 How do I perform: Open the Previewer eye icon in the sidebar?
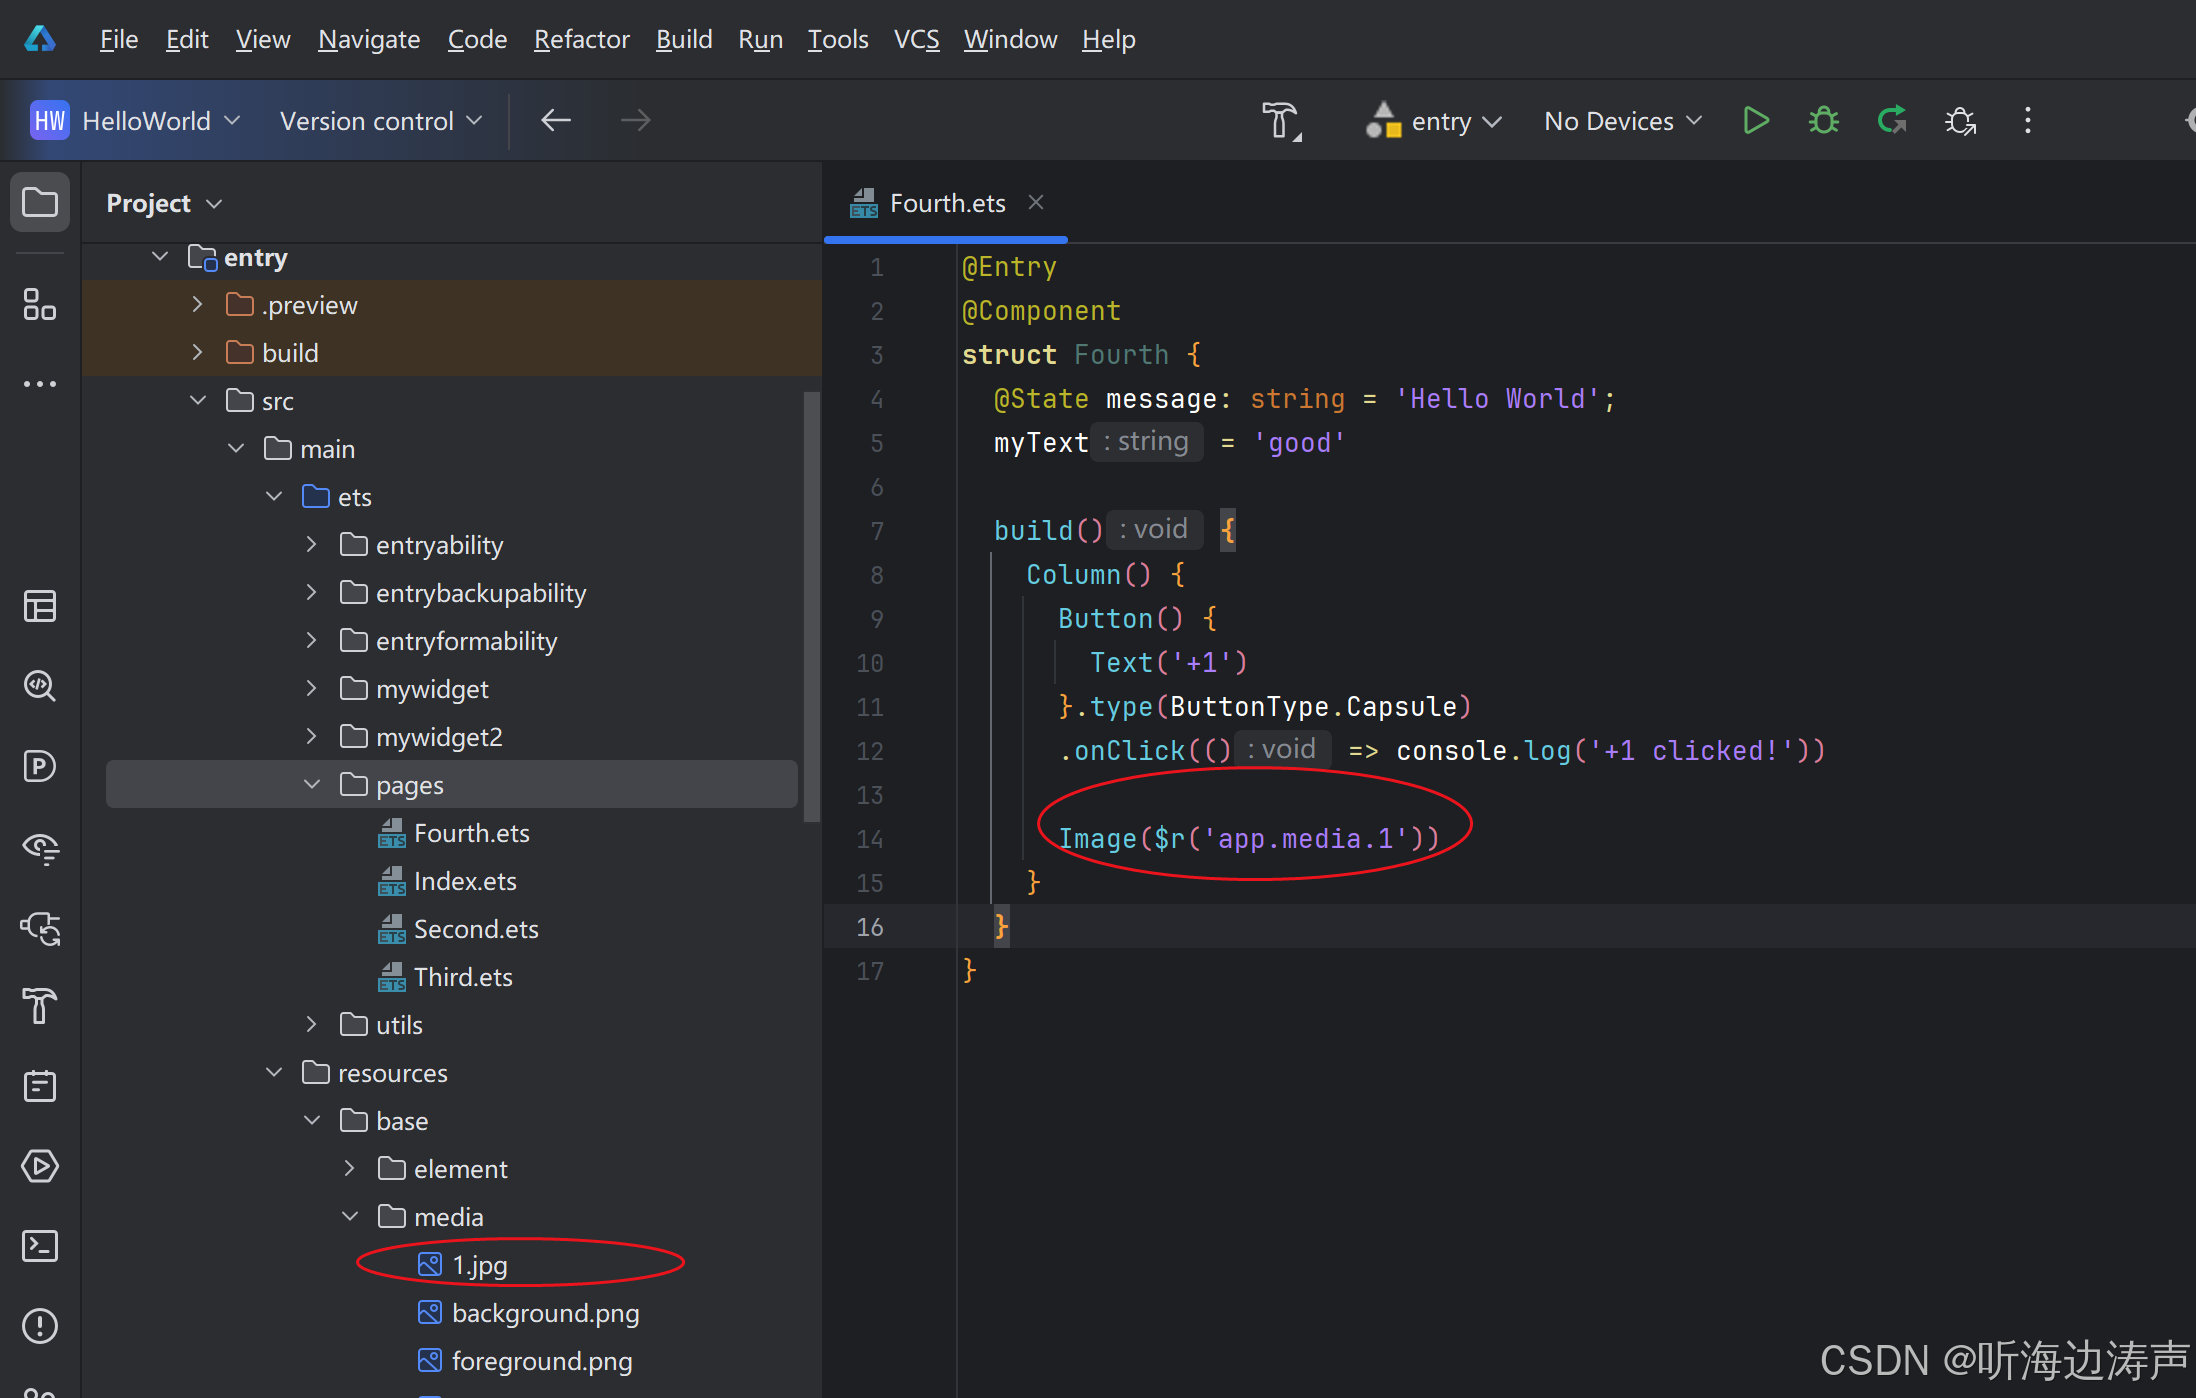pos(40,848)
